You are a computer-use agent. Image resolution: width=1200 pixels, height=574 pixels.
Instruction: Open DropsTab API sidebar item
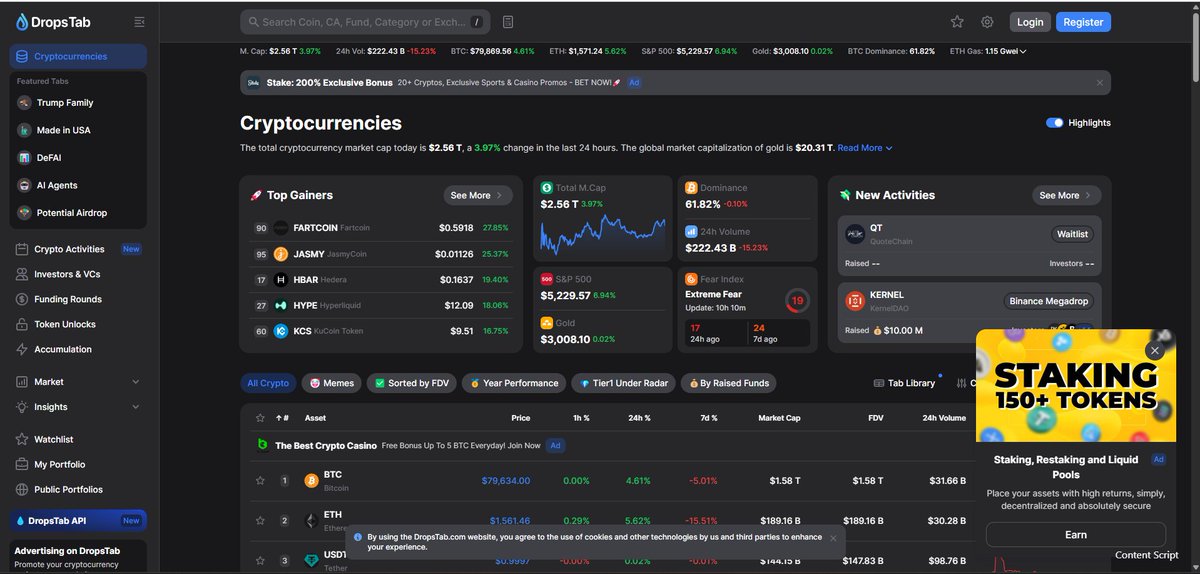tap(78, 521)
